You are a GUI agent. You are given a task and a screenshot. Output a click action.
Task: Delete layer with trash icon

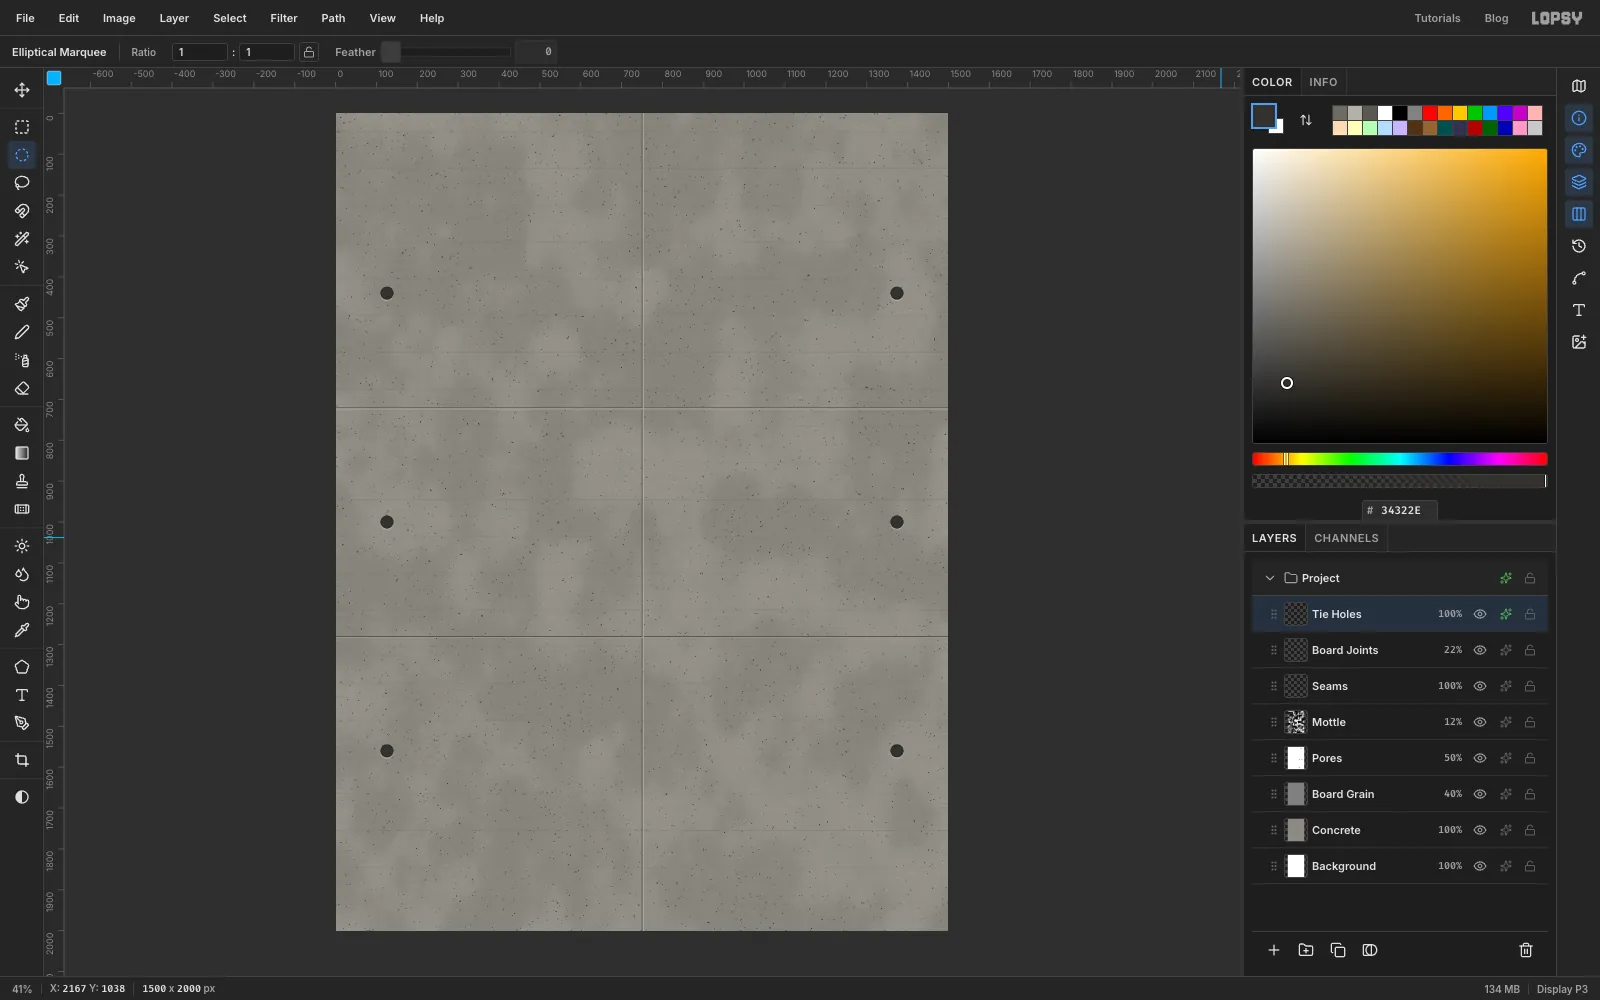pyautogui.click(x=1526, y=950)
